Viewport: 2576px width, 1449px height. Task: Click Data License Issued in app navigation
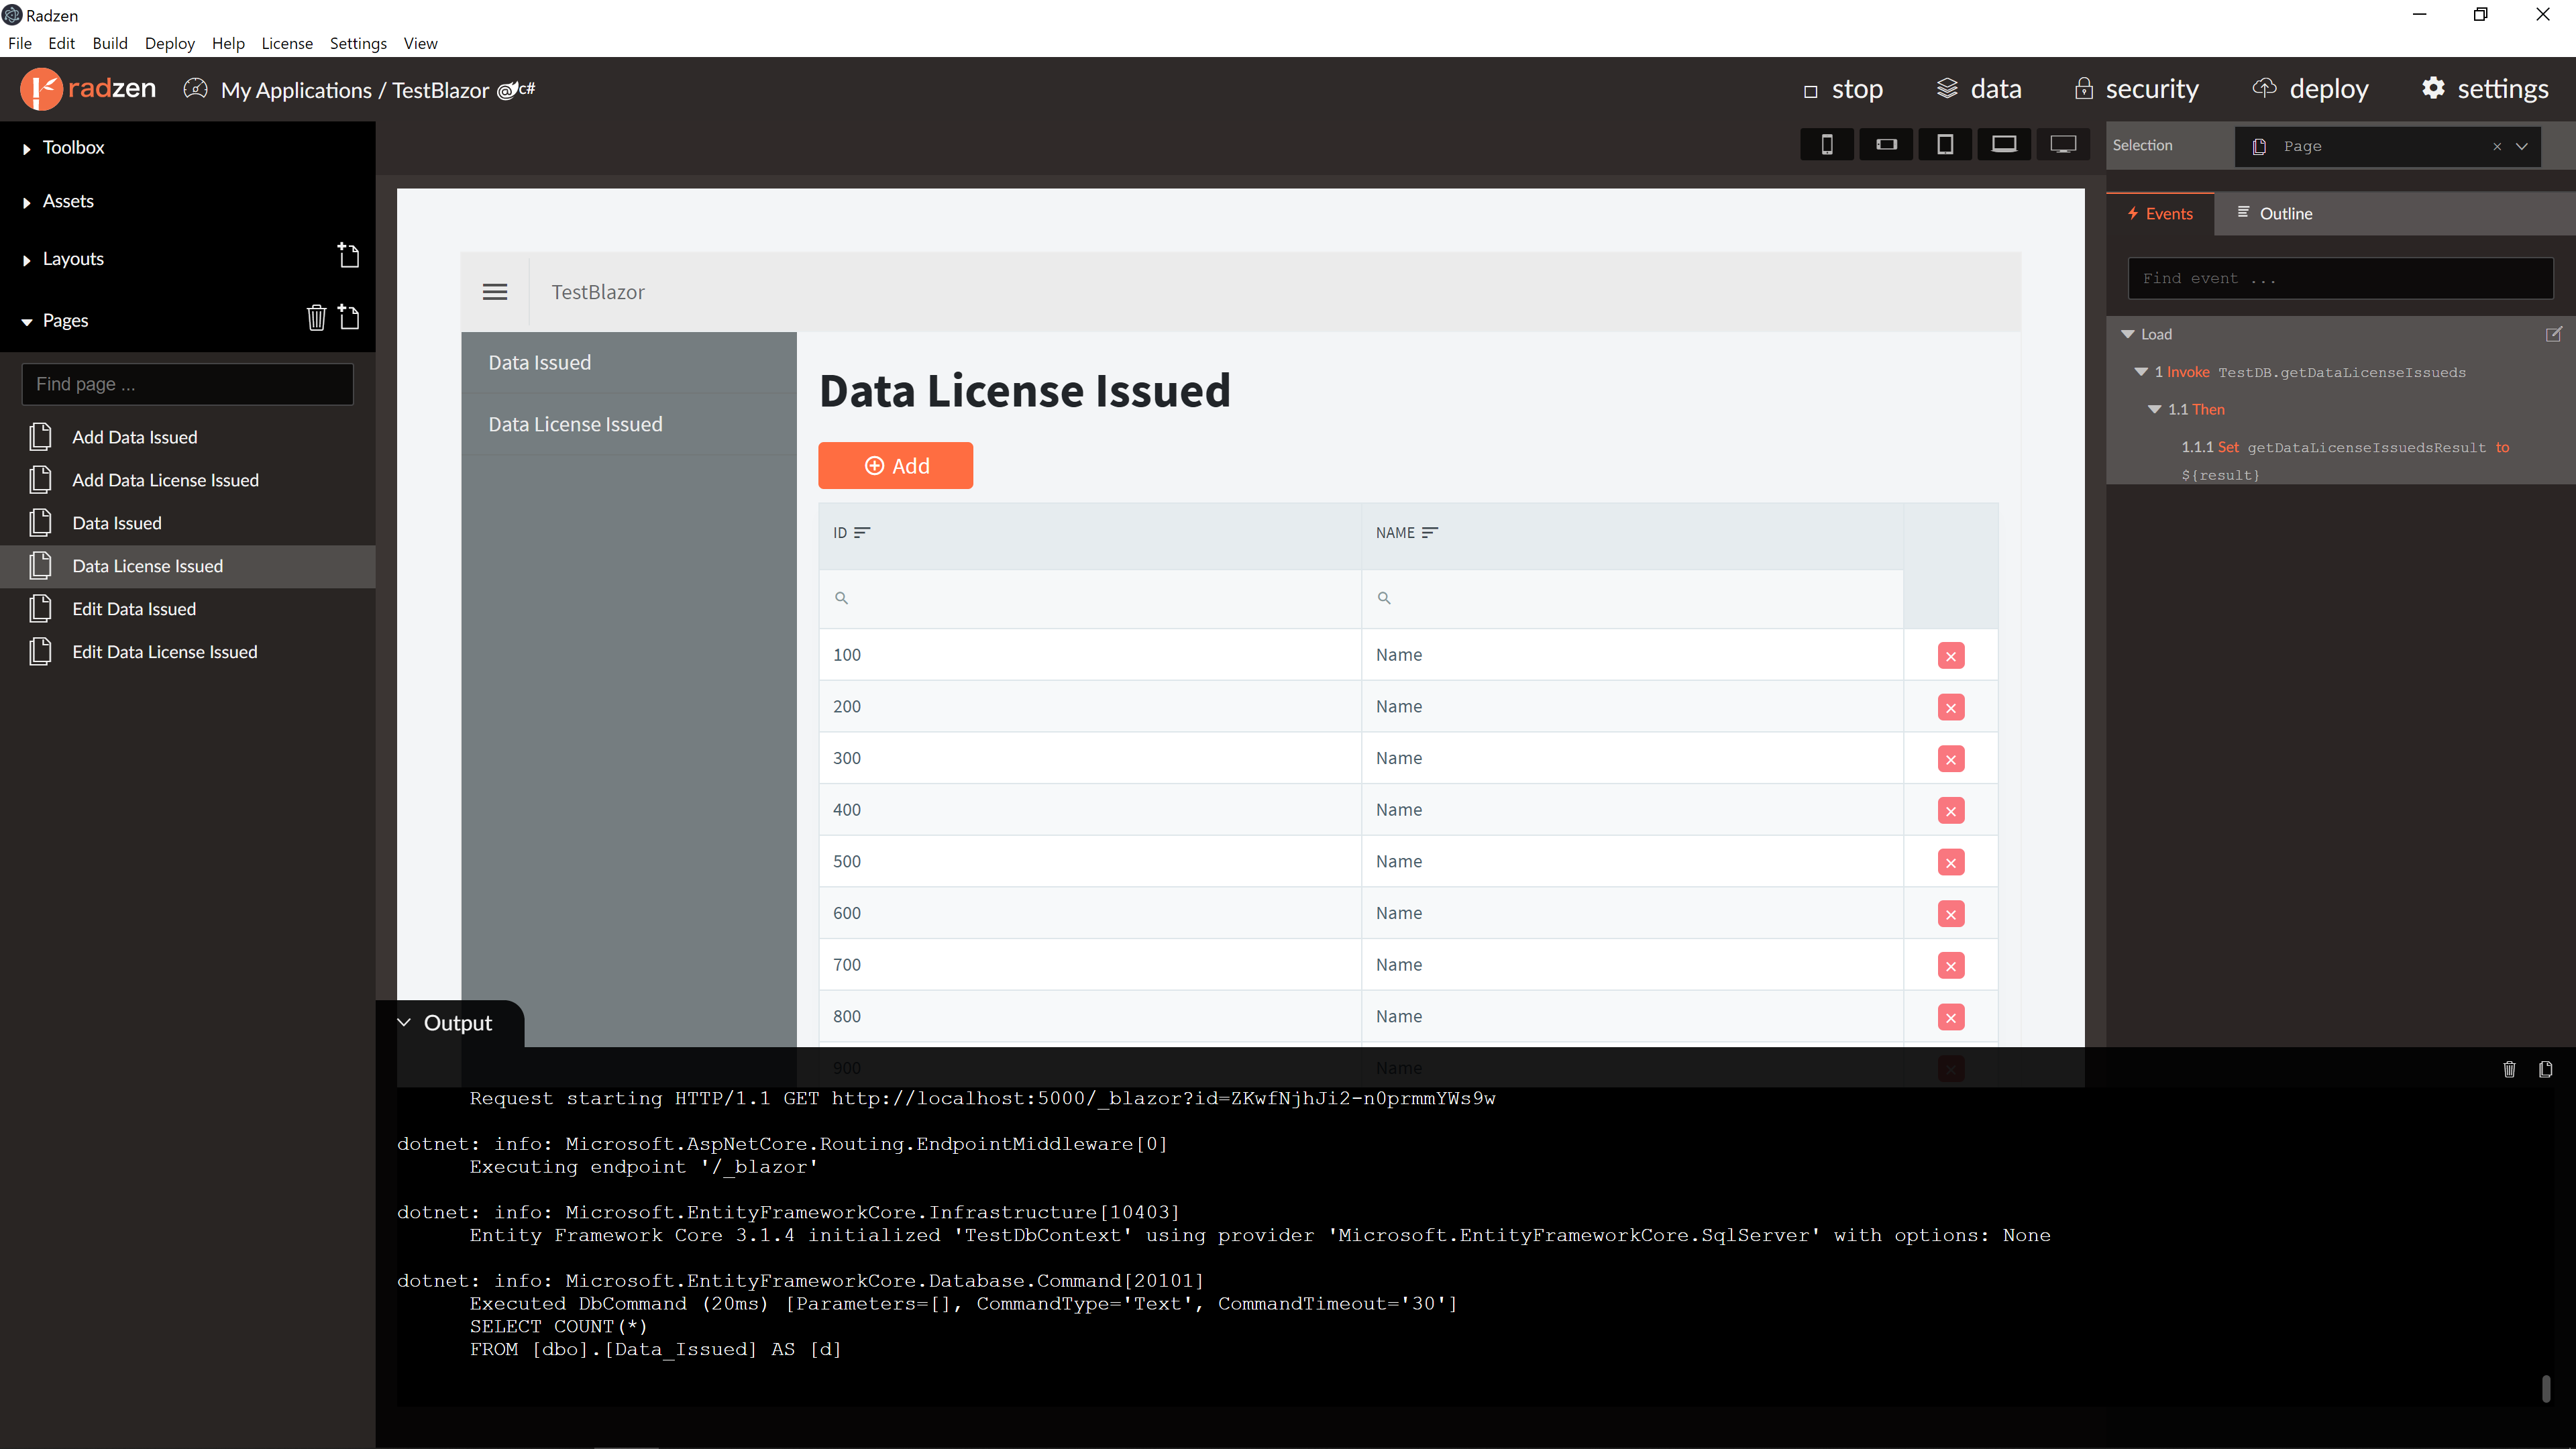click(628, 425)
